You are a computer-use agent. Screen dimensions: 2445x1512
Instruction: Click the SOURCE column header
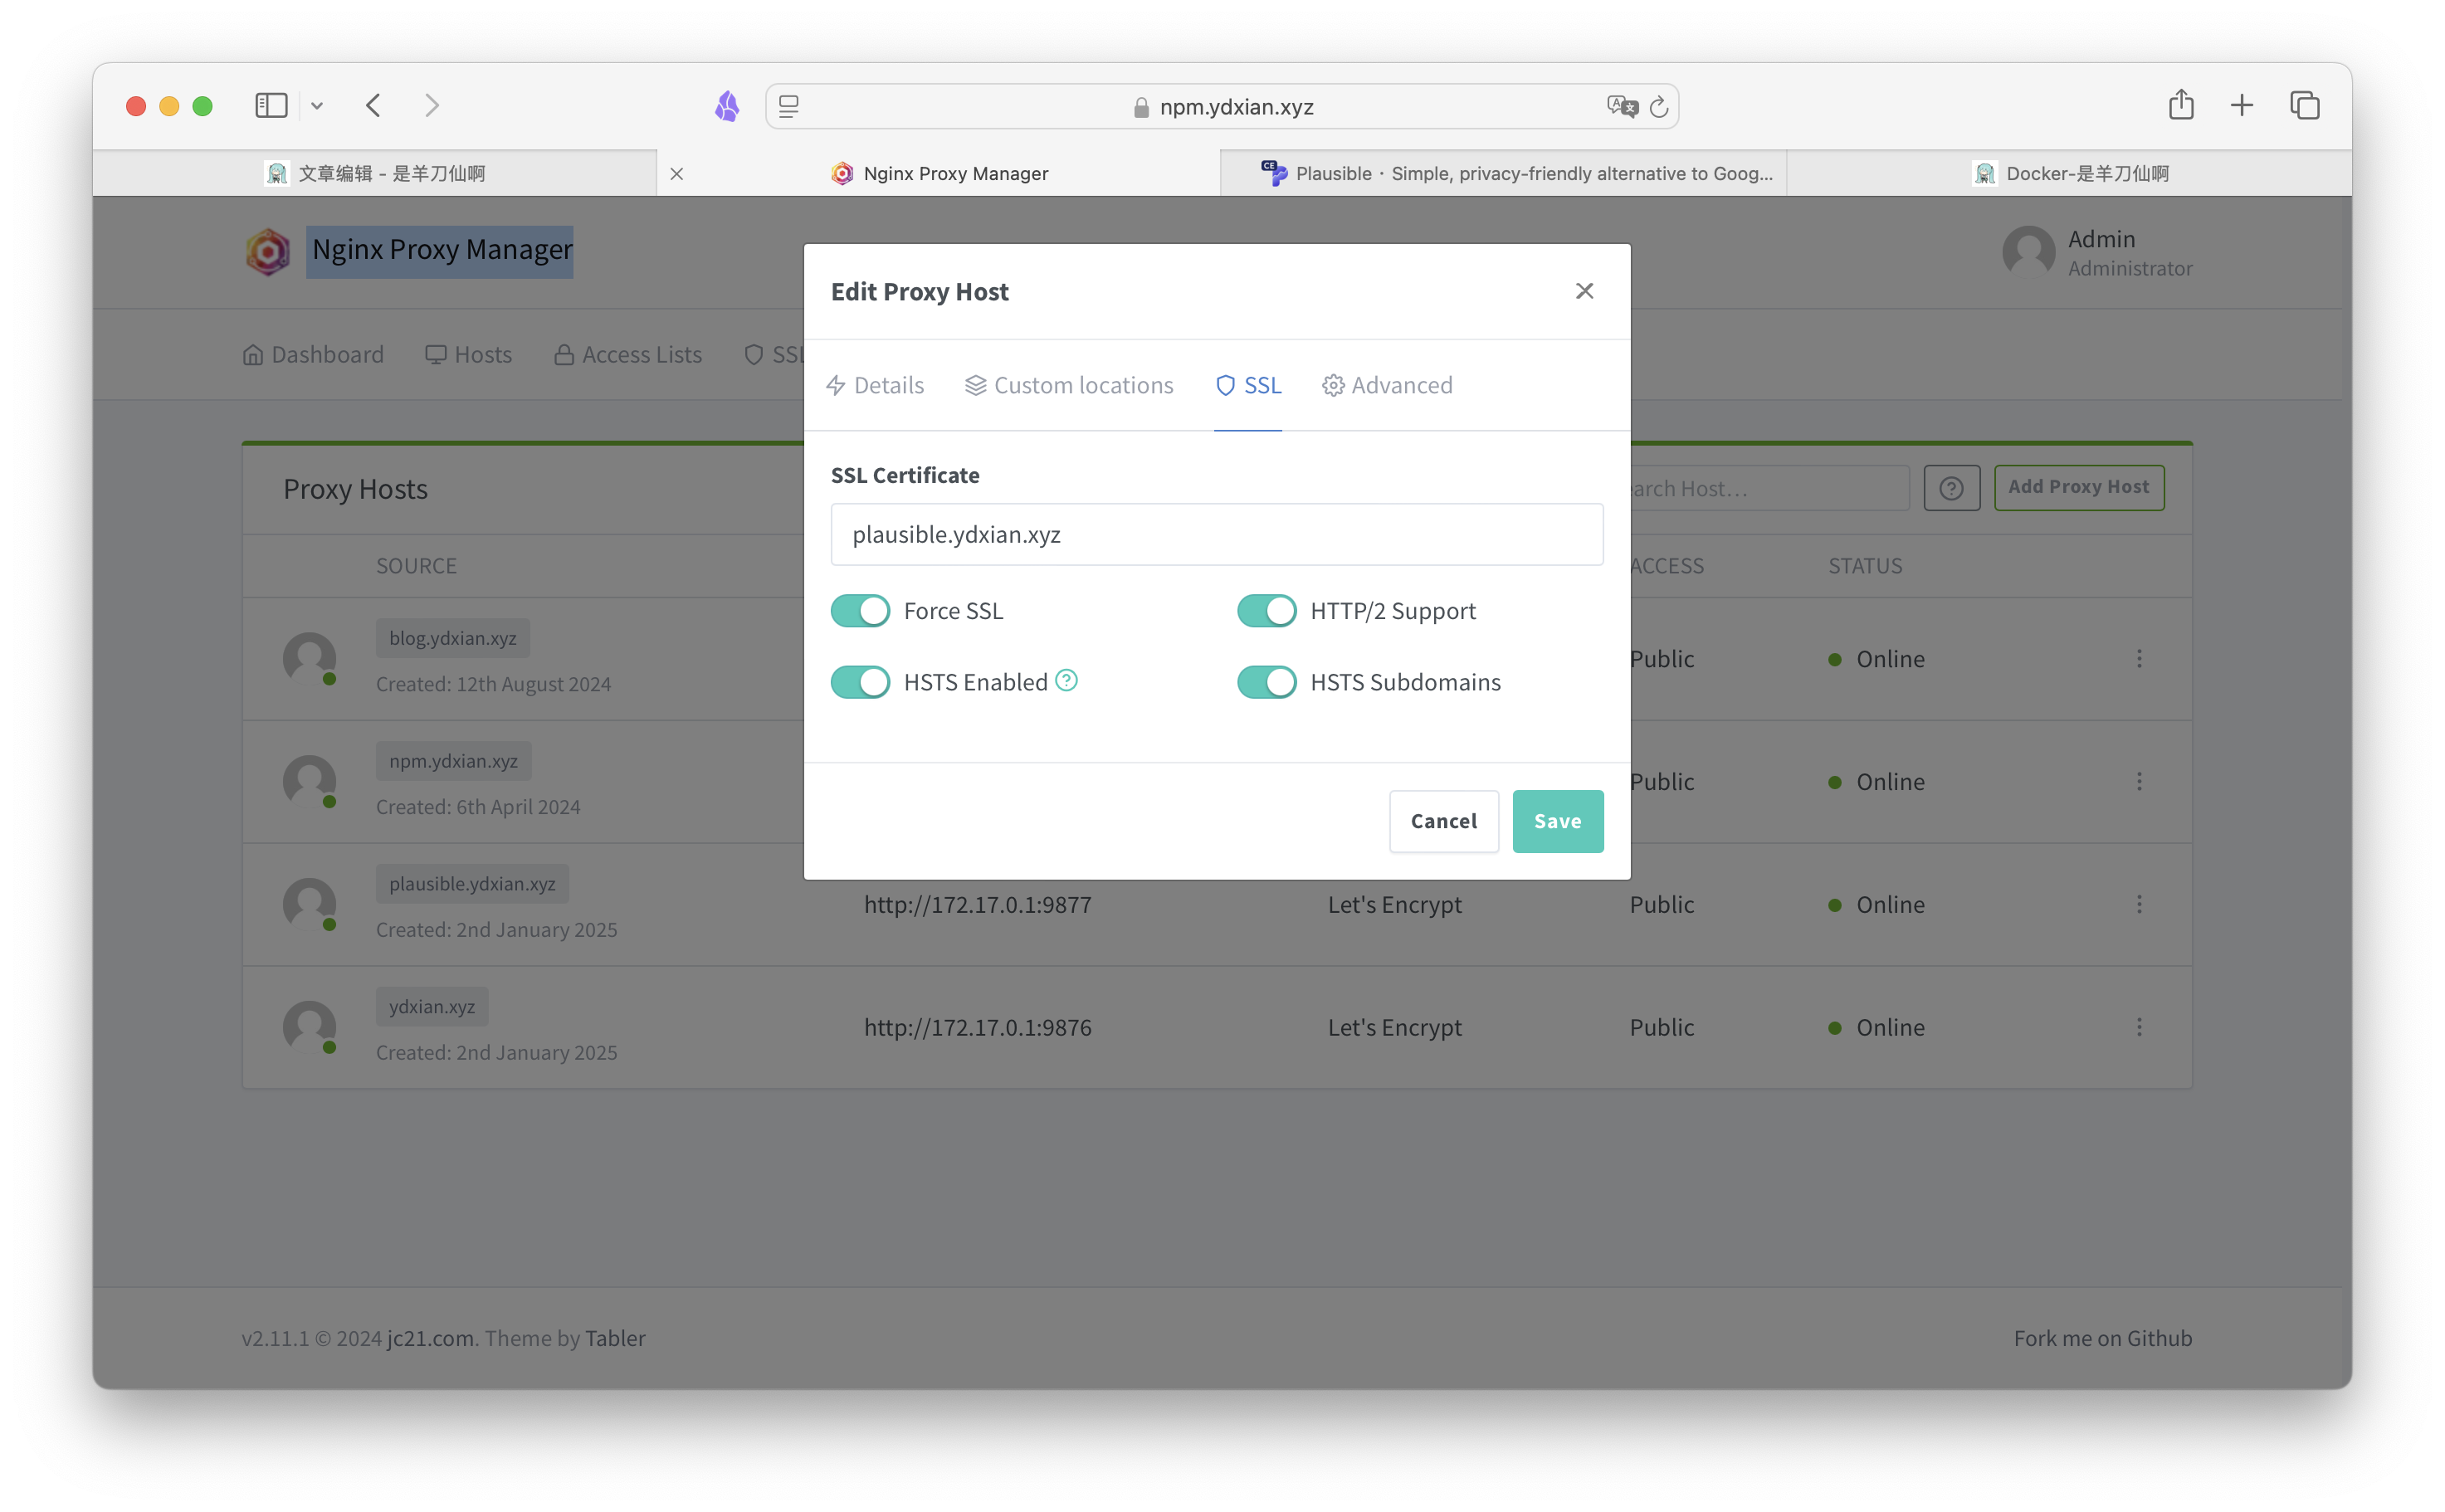click(x=416, y=566)
